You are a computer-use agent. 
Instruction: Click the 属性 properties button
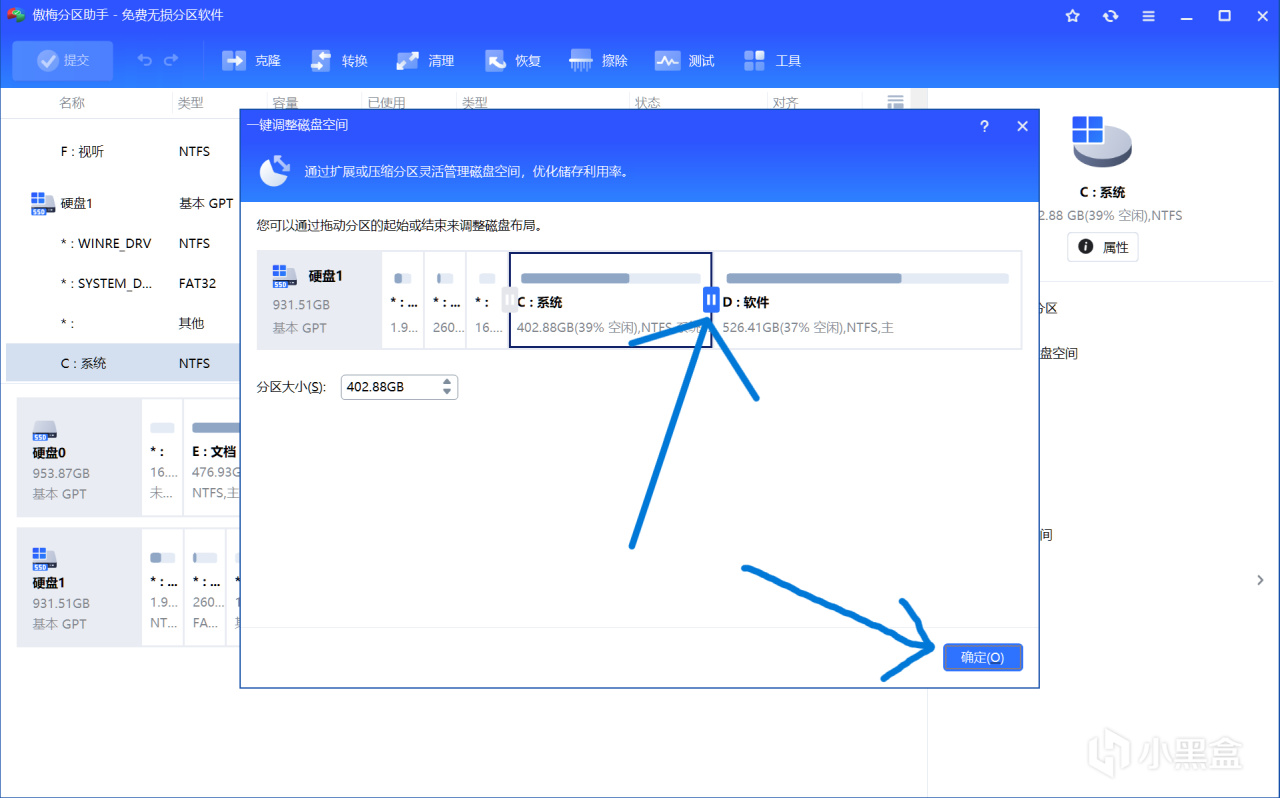(1103, 247)
